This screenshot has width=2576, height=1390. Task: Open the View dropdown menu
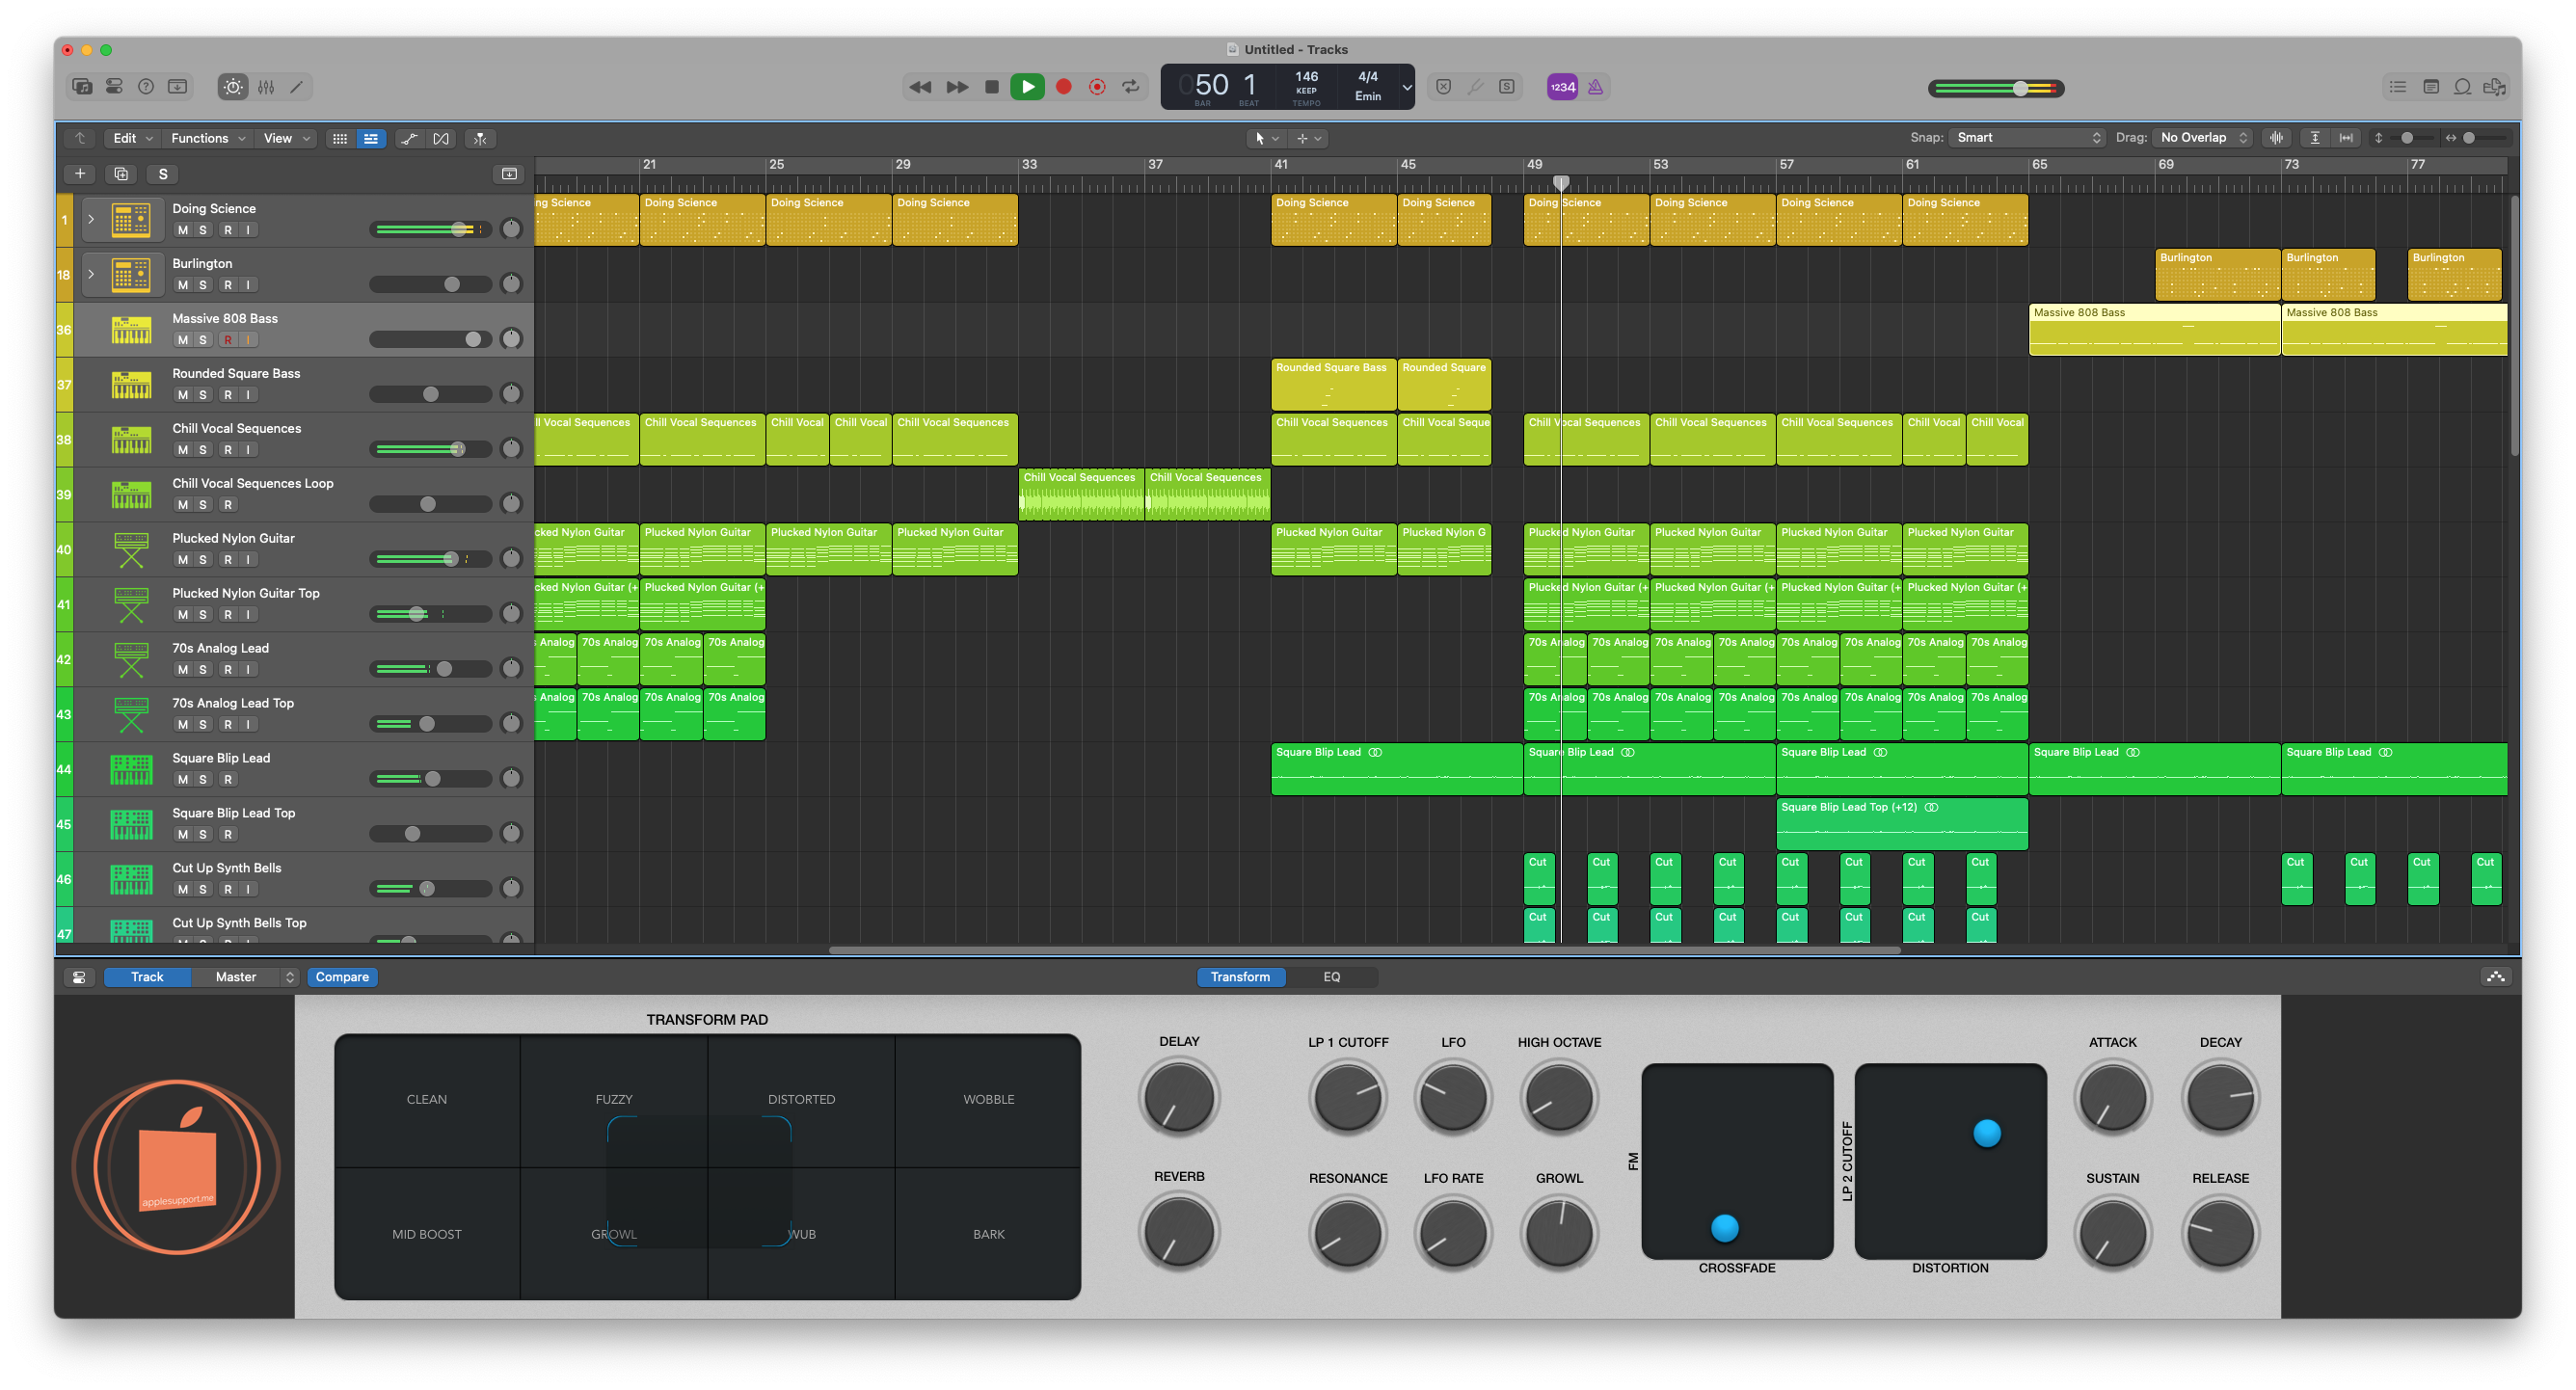tap(287, 138)
